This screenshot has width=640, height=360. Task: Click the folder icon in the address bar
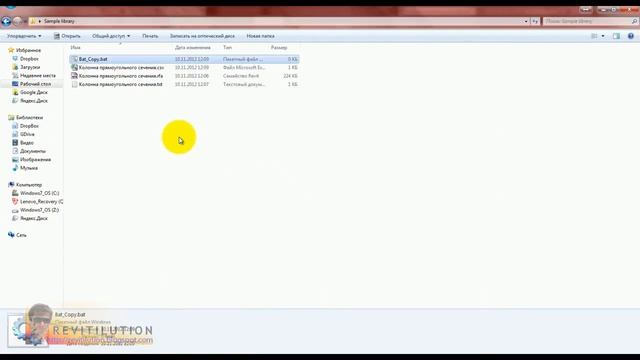tap(33, 21)
